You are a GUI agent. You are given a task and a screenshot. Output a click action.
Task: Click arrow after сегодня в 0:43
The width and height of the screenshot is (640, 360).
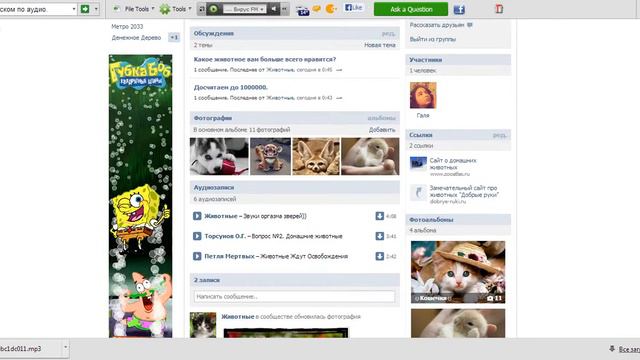(339, 98)
